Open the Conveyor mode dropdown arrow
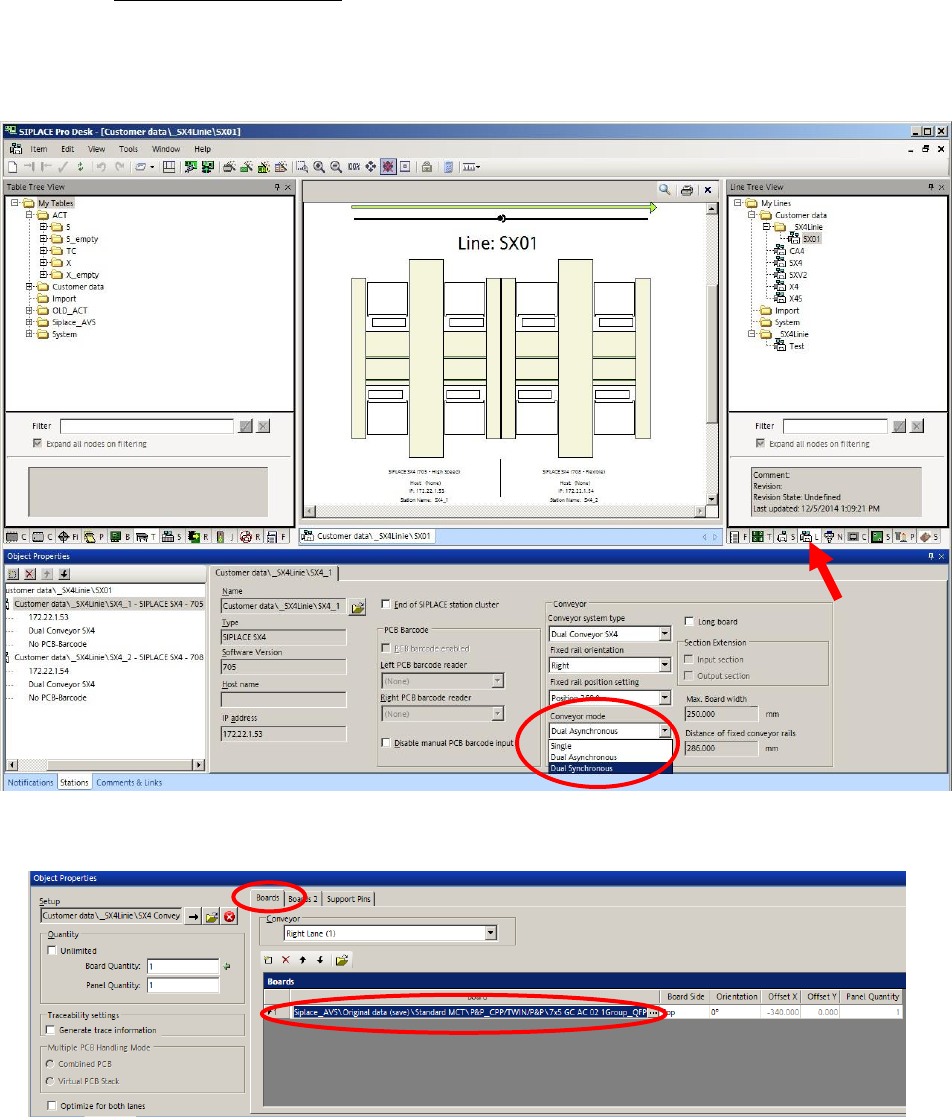This screenshot has height=1117, width=952. (x=665, y=731)
